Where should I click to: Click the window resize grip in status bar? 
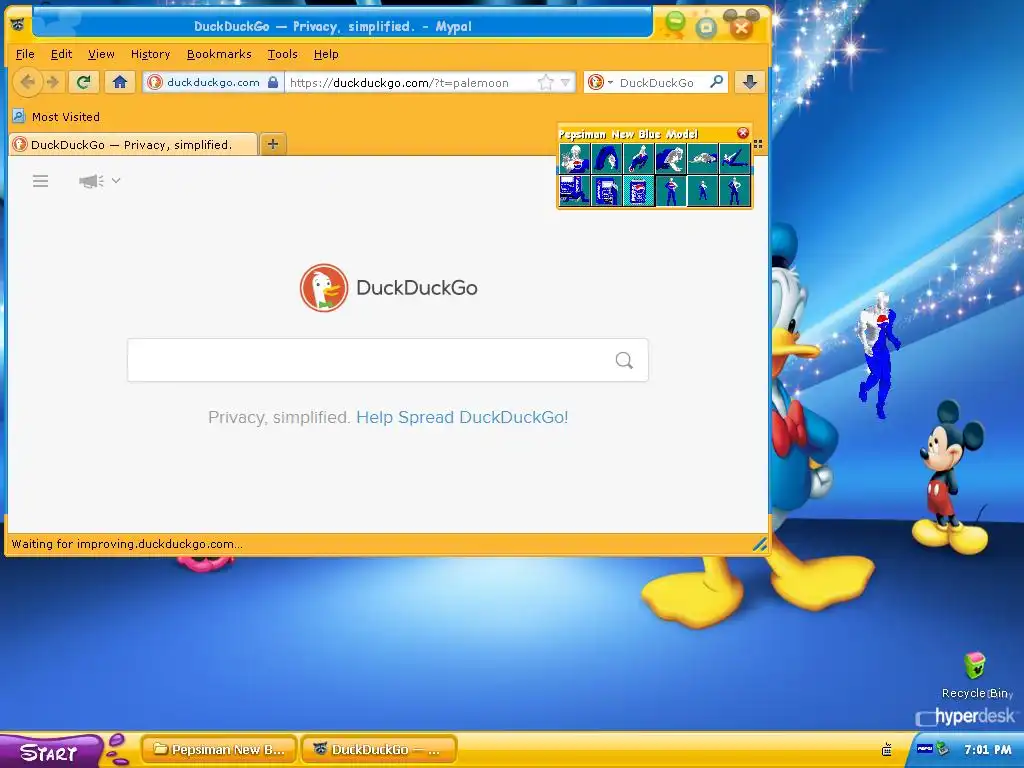[x=760, y=544]
